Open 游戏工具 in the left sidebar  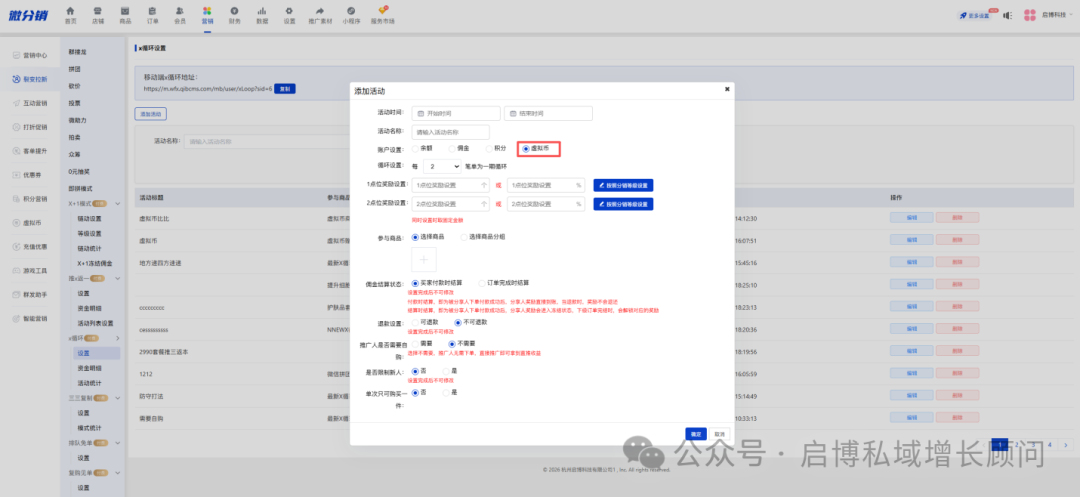coord(30,271)
